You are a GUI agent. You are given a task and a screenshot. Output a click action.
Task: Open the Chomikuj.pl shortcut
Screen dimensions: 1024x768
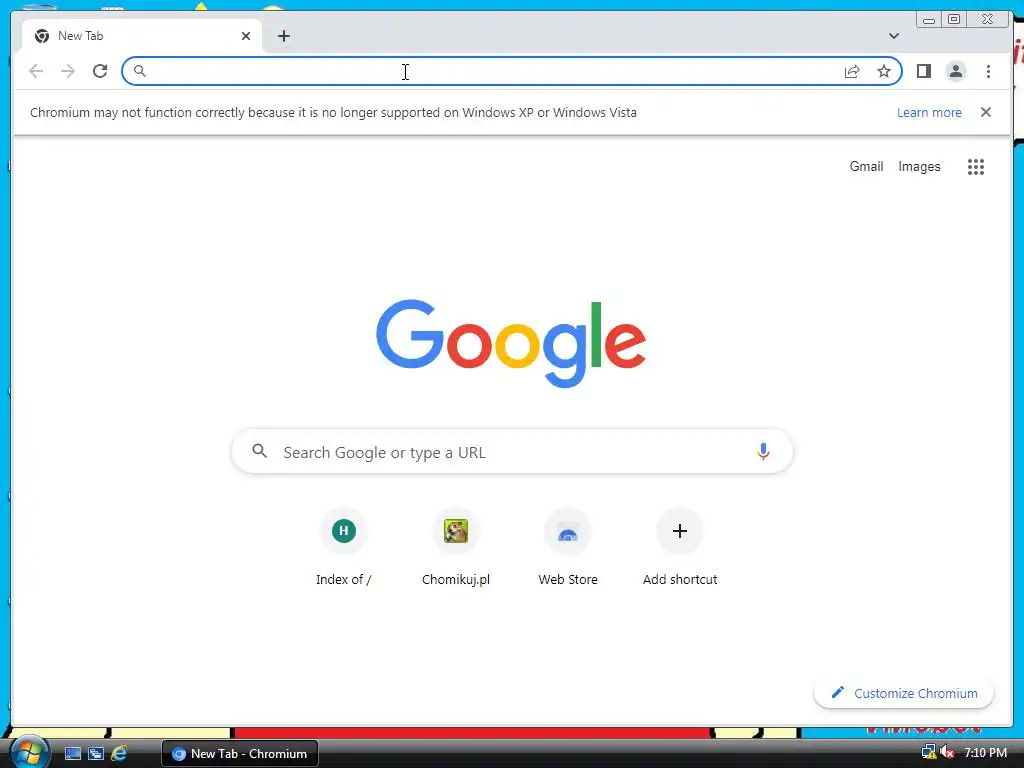tap(456, 549)
